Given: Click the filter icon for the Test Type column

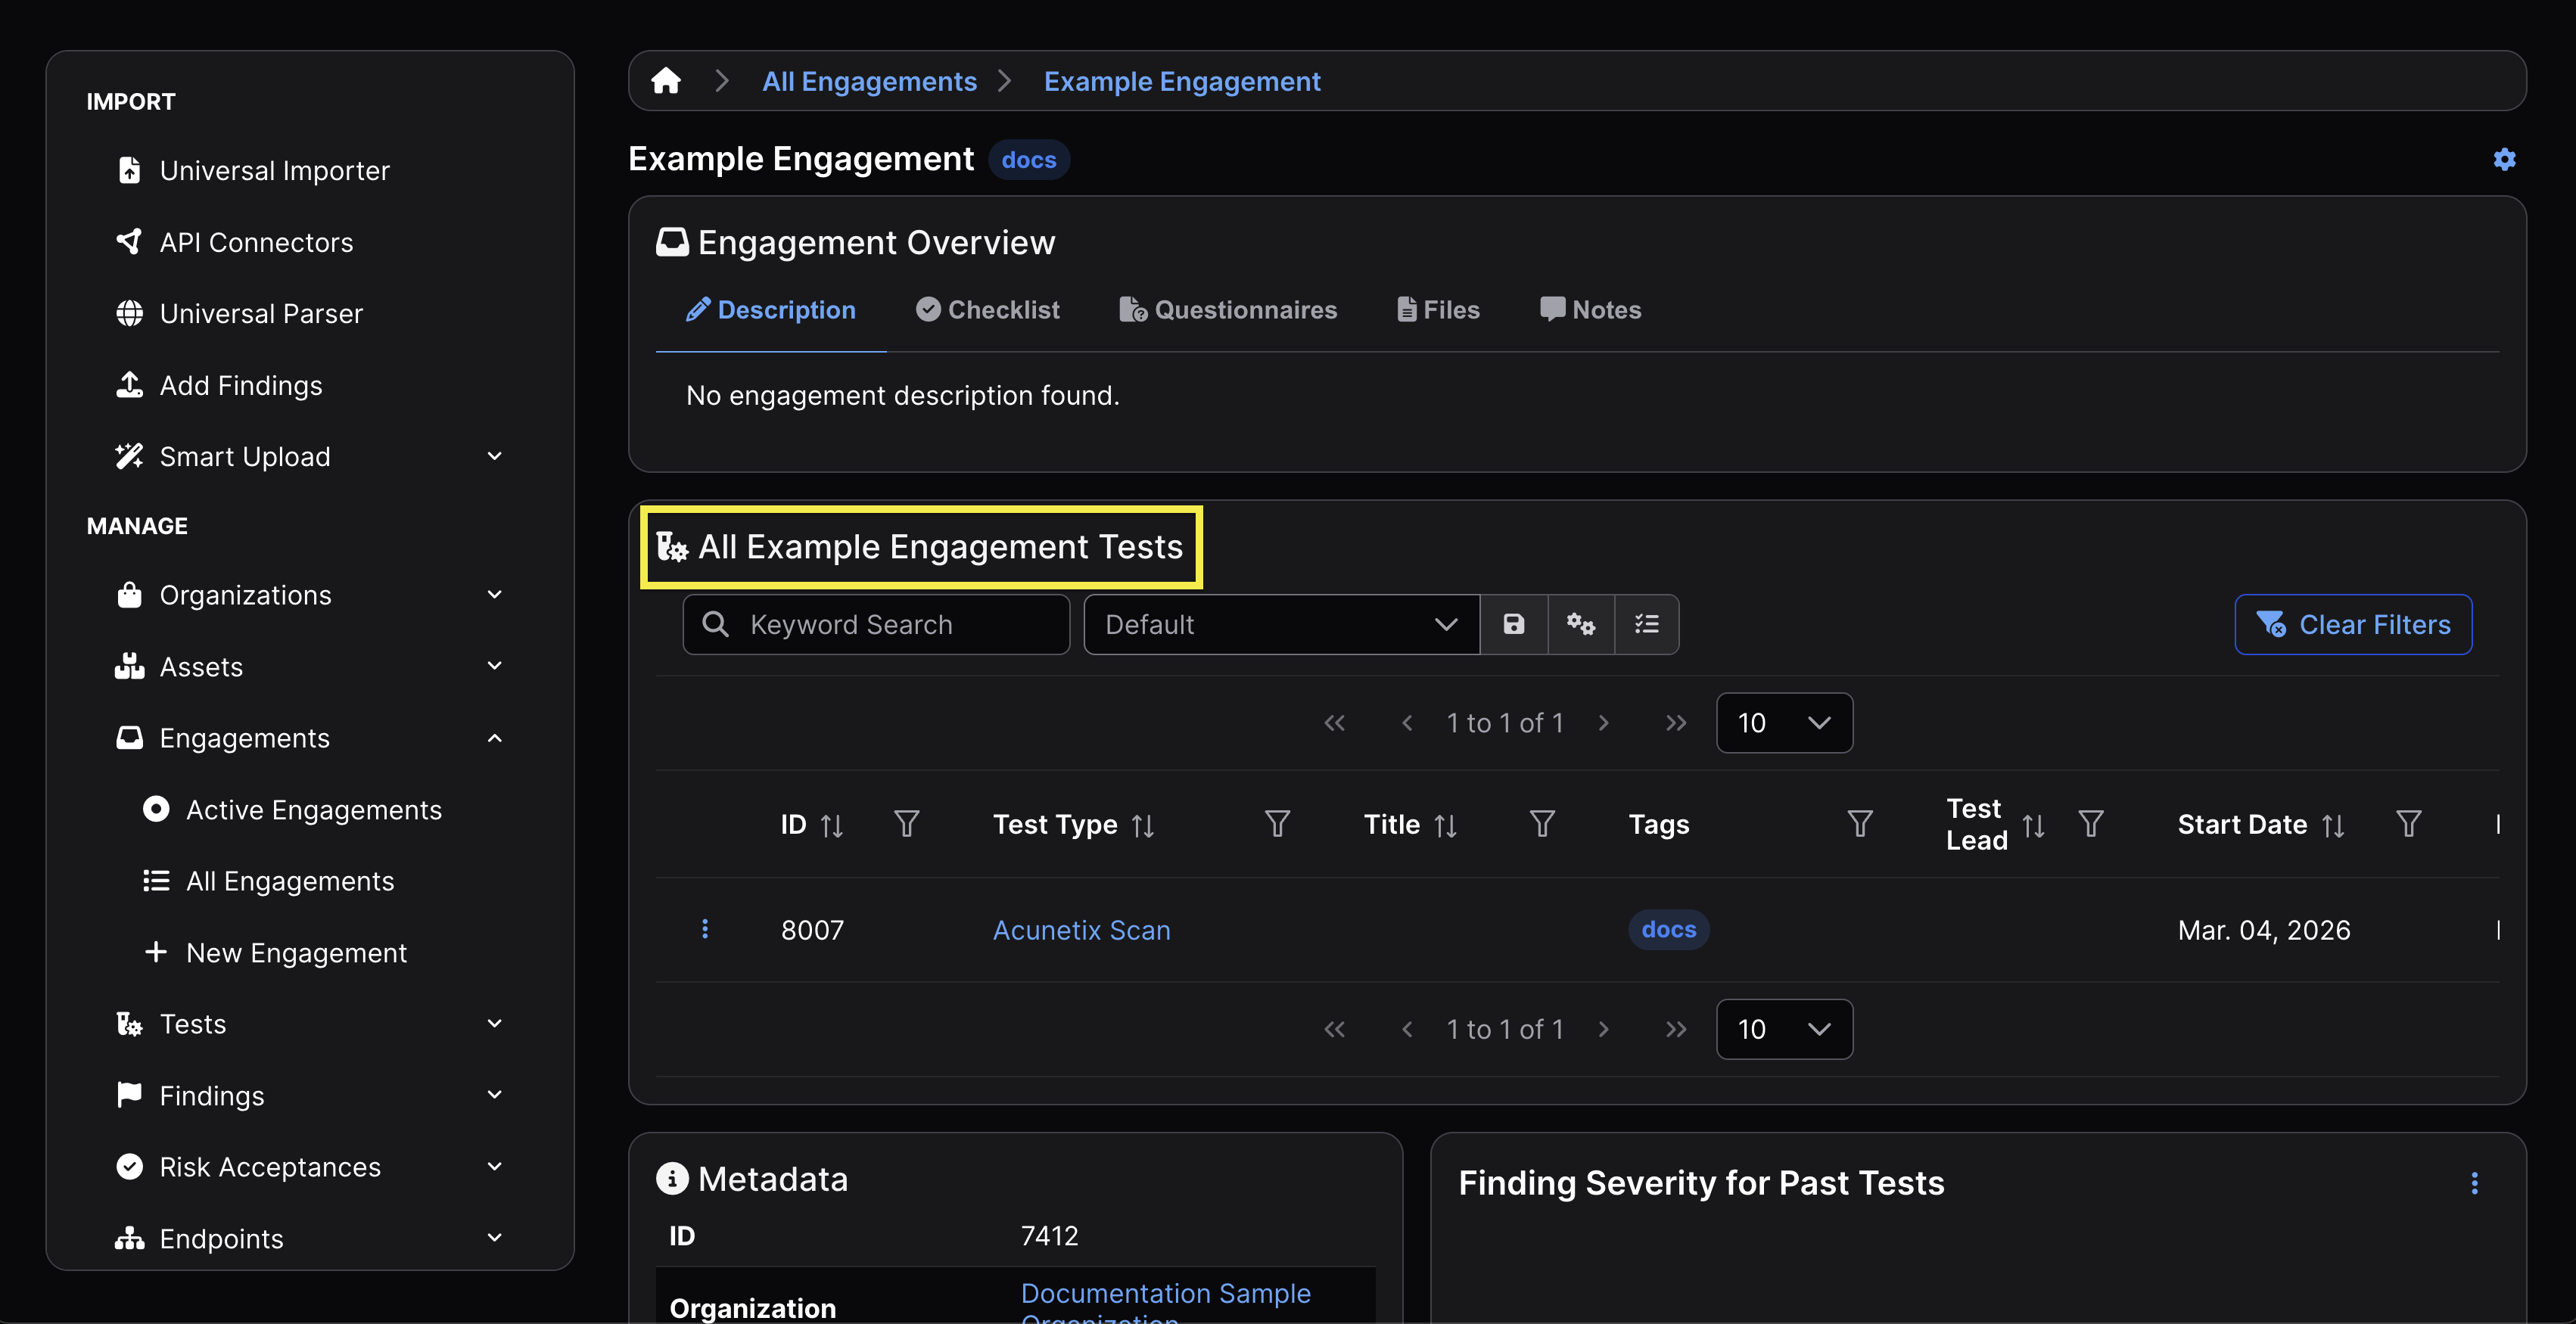Looking at the screenshot, I should click(x=1276, y=824).
